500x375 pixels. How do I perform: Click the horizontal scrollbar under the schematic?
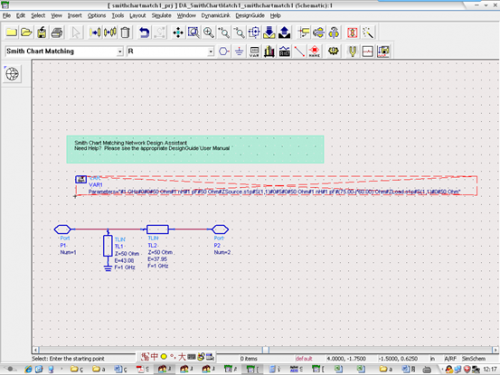[x=265, y=350]
